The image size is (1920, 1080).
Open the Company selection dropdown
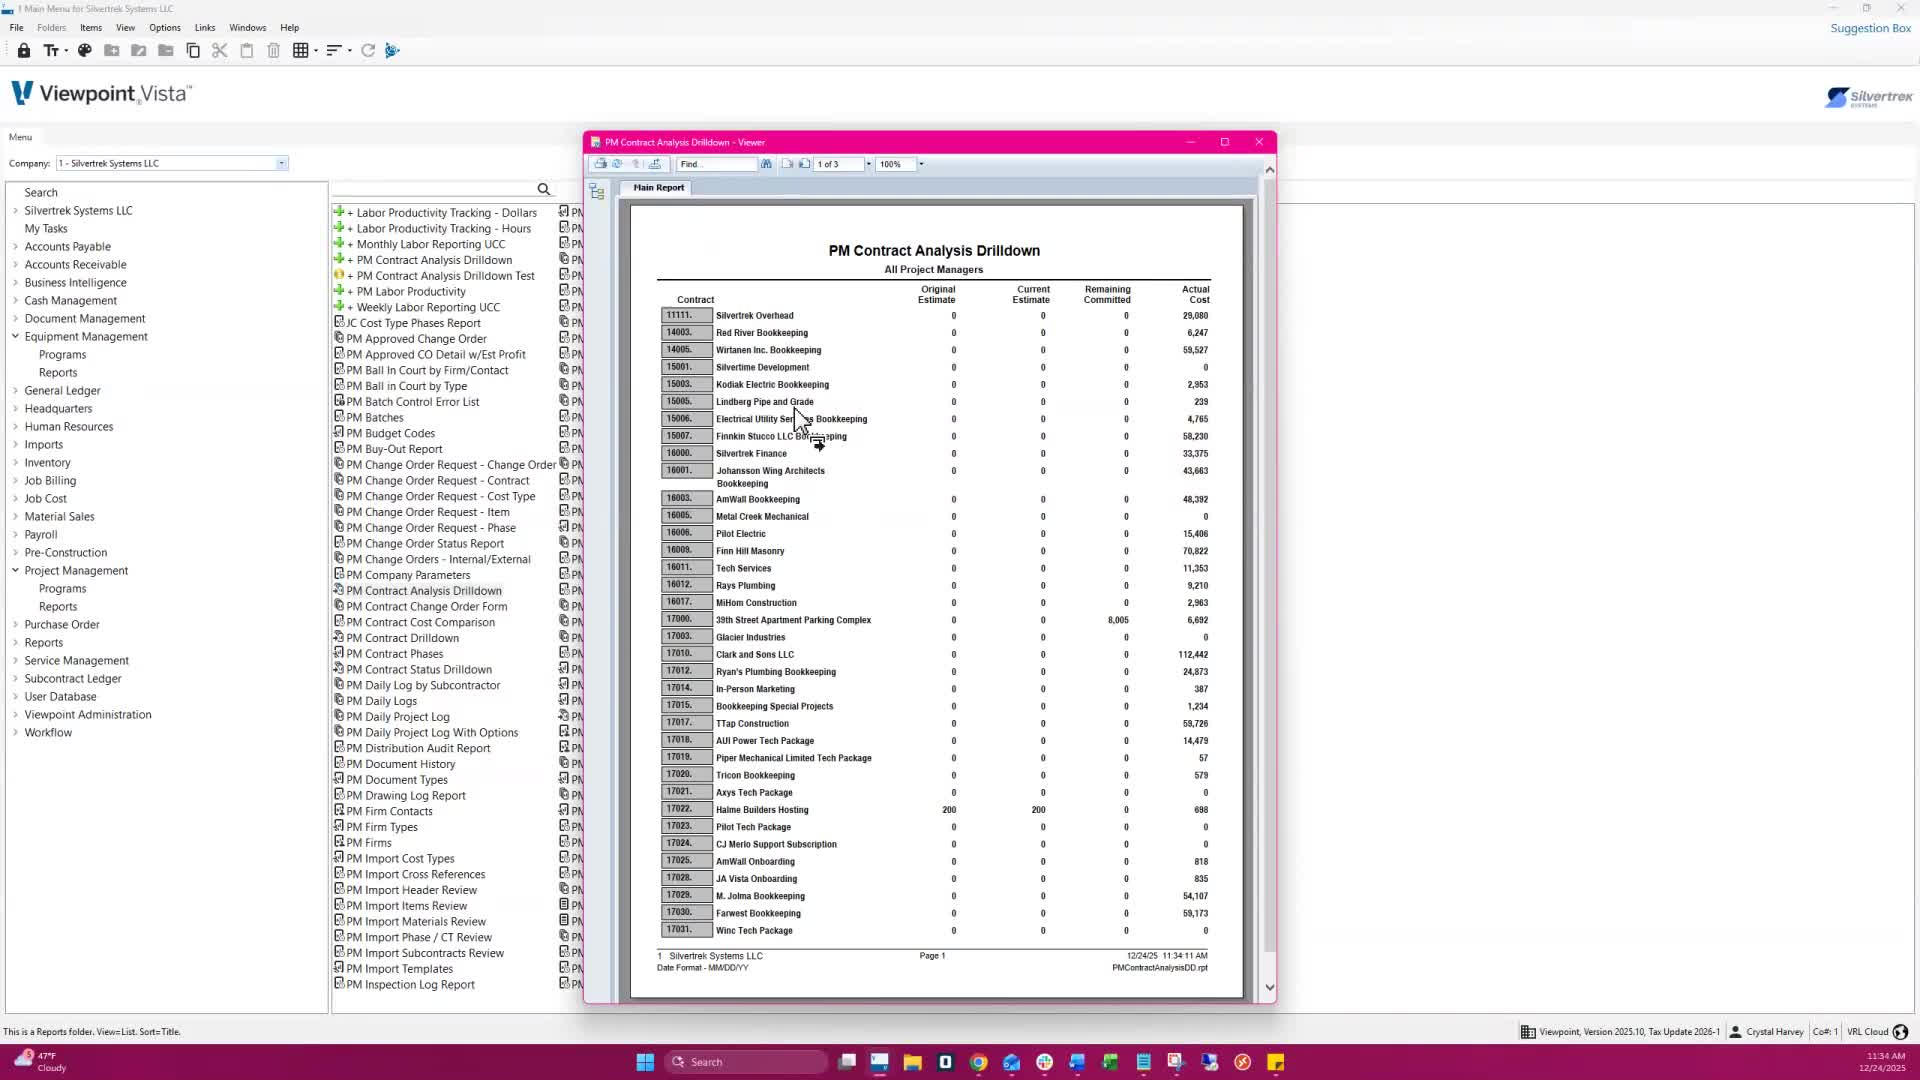[281, 163]
